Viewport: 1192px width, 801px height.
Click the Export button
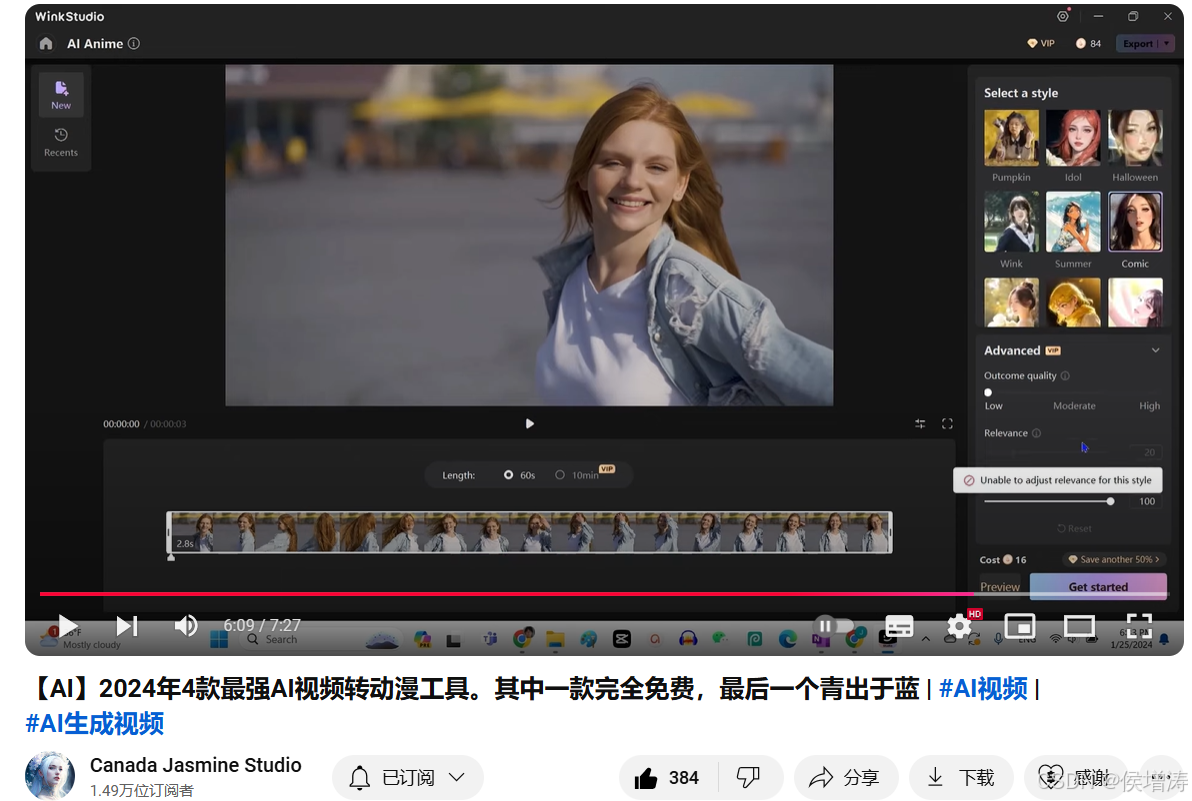(1137, 43)
